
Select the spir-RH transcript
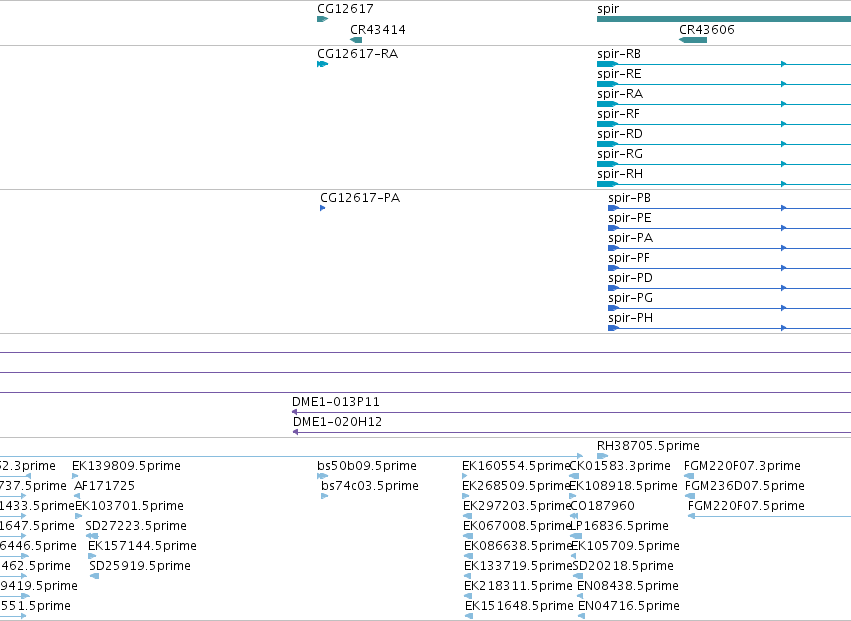pos(724,184)
